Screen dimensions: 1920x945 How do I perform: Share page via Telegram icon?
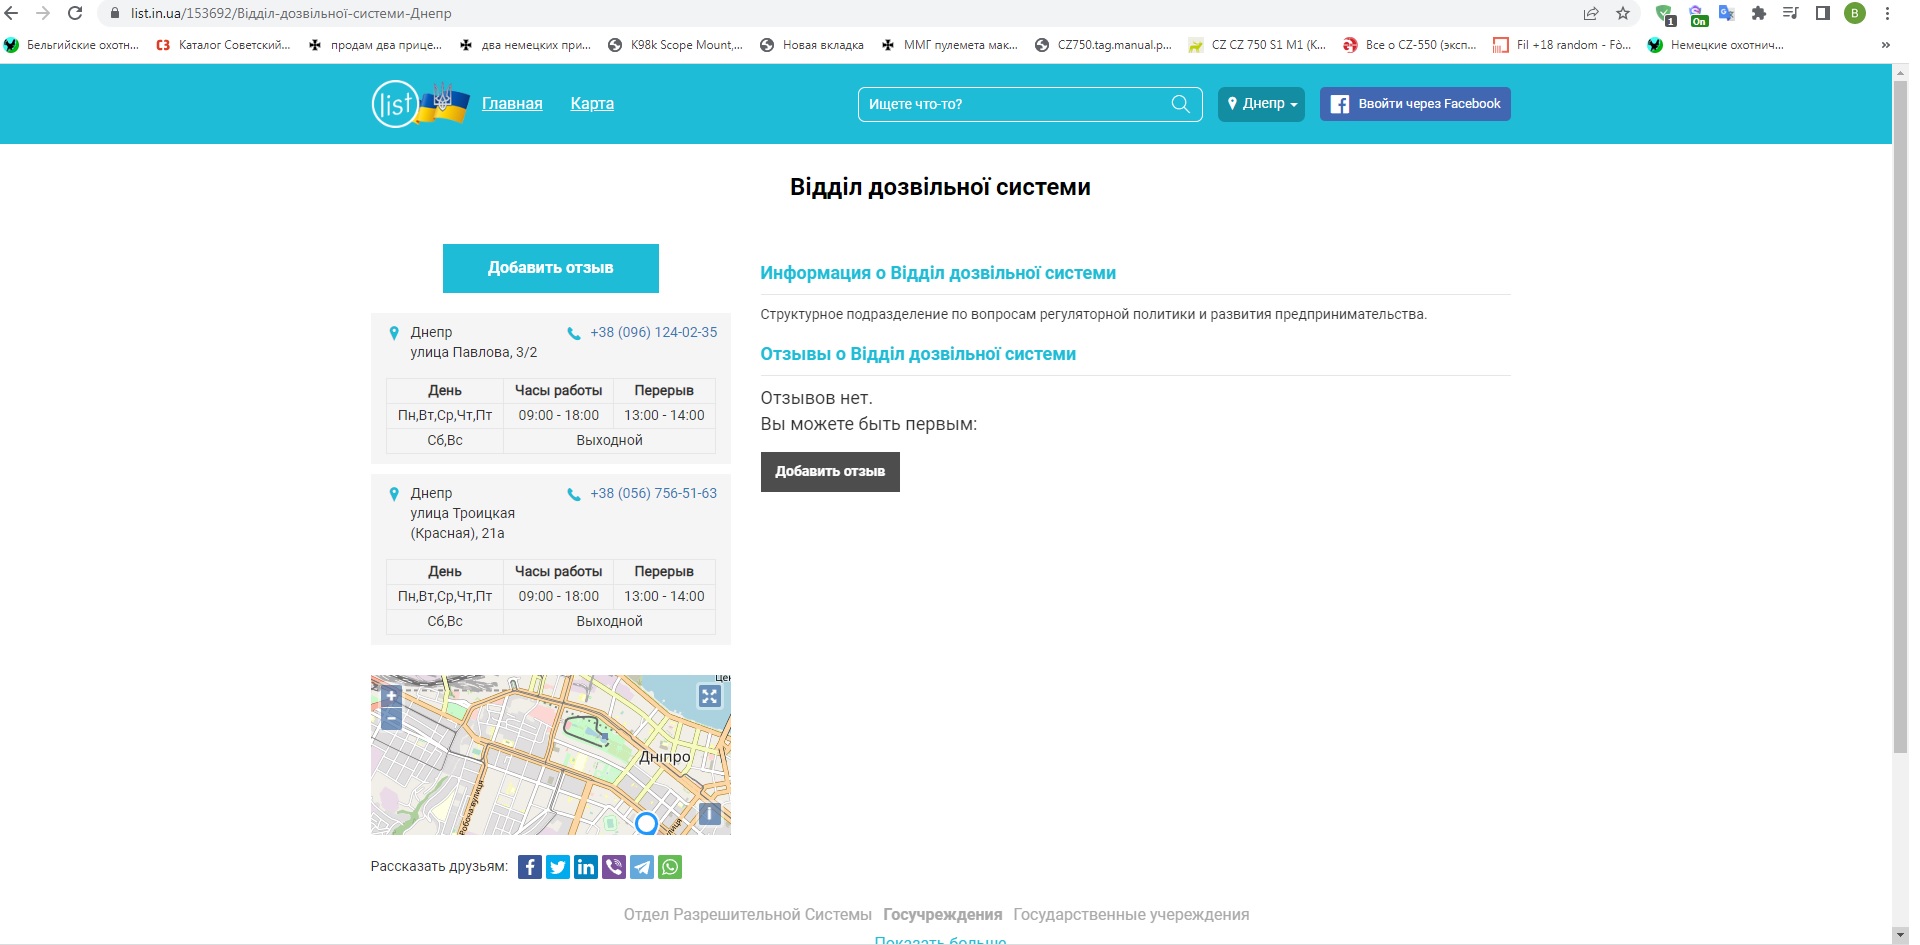[x=642, y=867]
